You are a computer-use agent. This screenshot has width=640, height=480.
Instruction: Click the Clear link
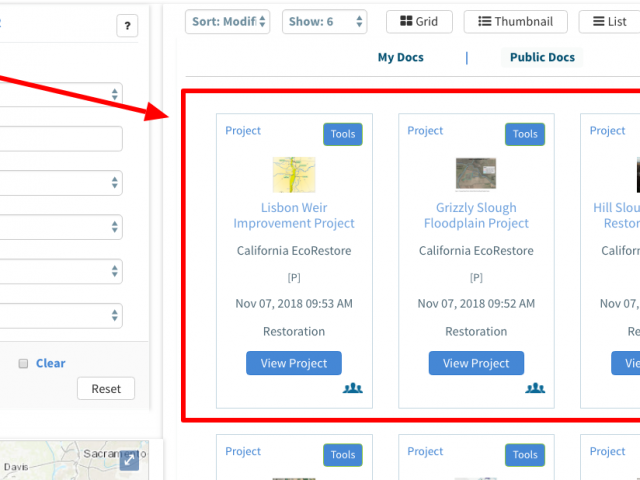click(x=51, y=363)
